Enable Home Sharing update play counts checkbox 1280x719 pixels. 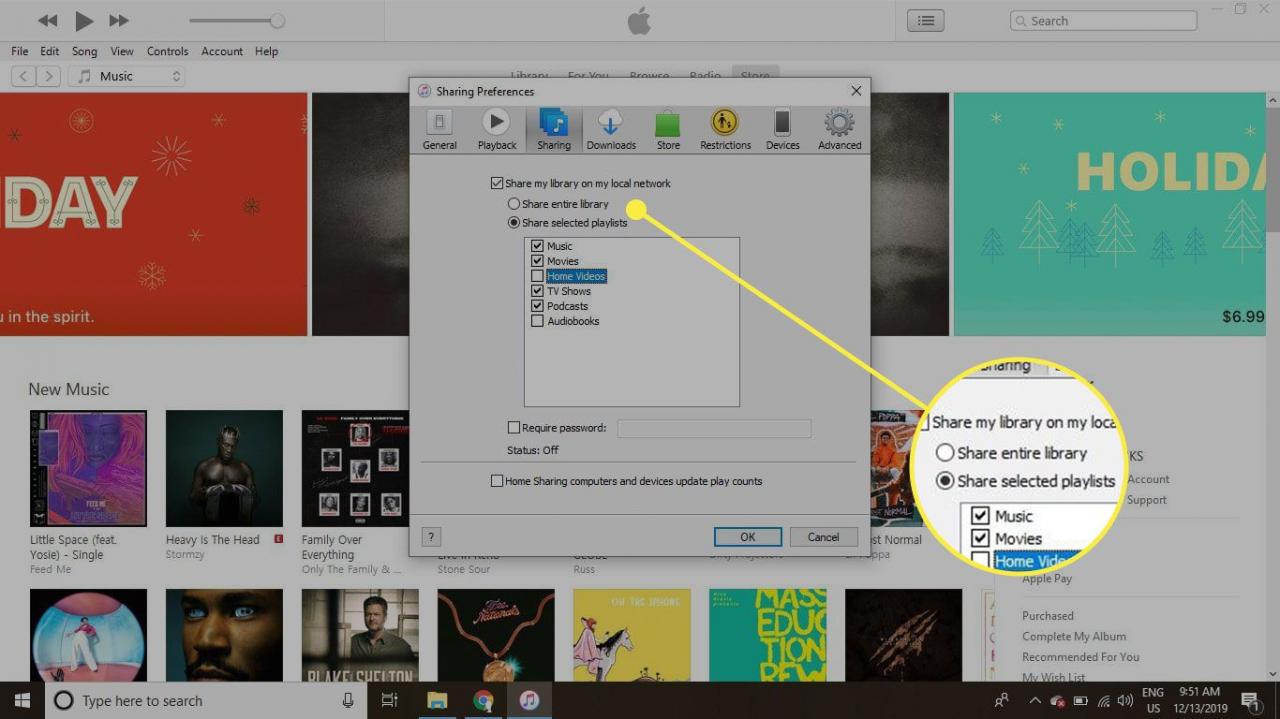(x=497, y=481)
